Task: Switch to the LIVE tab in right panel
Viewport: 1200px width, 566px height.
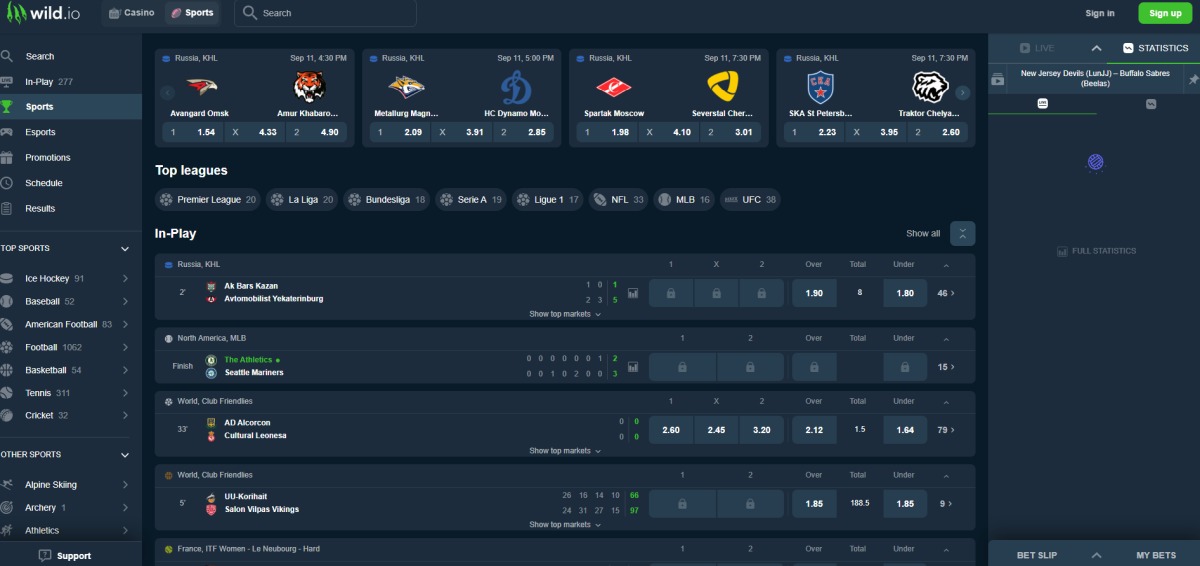Action: 1037,48
